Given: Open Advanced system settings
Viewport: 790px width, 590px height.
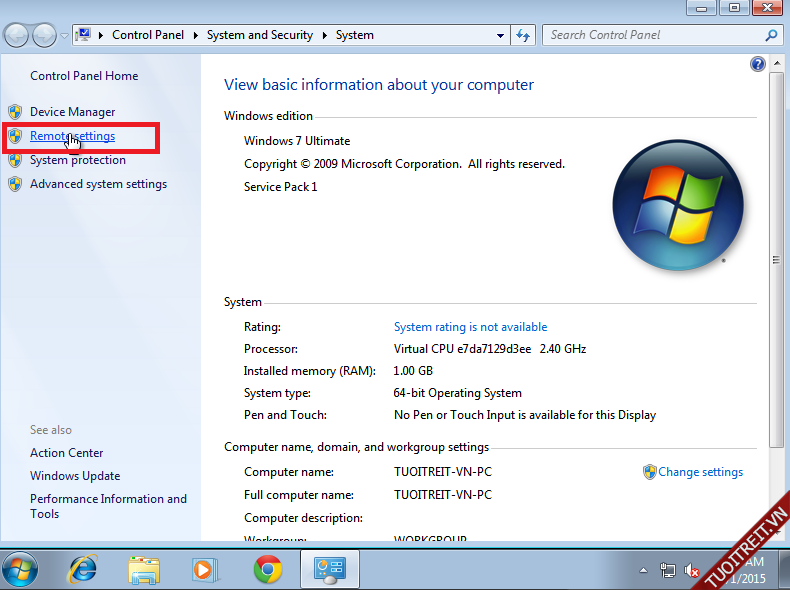Looking at the screenshot, I should click(x=98, y=184).
